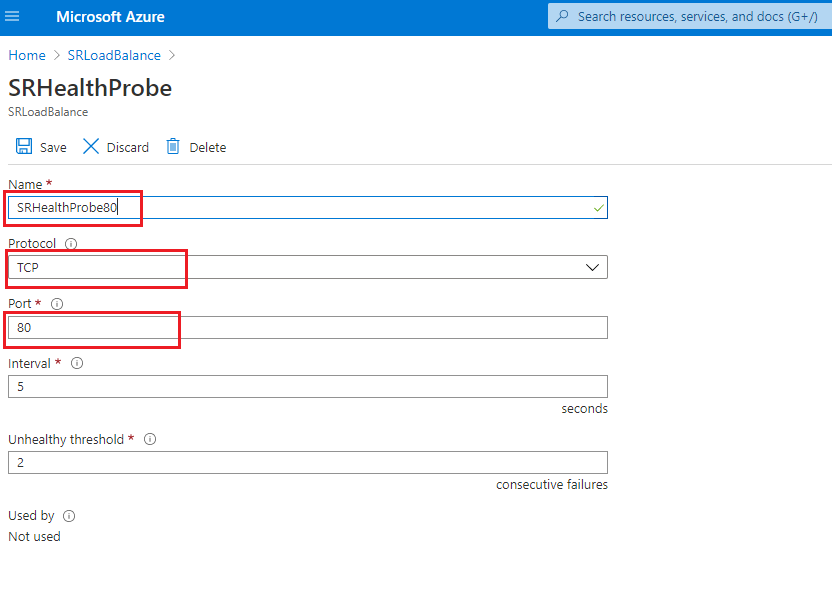
Task: Click the search resources box
Action: 697,17
